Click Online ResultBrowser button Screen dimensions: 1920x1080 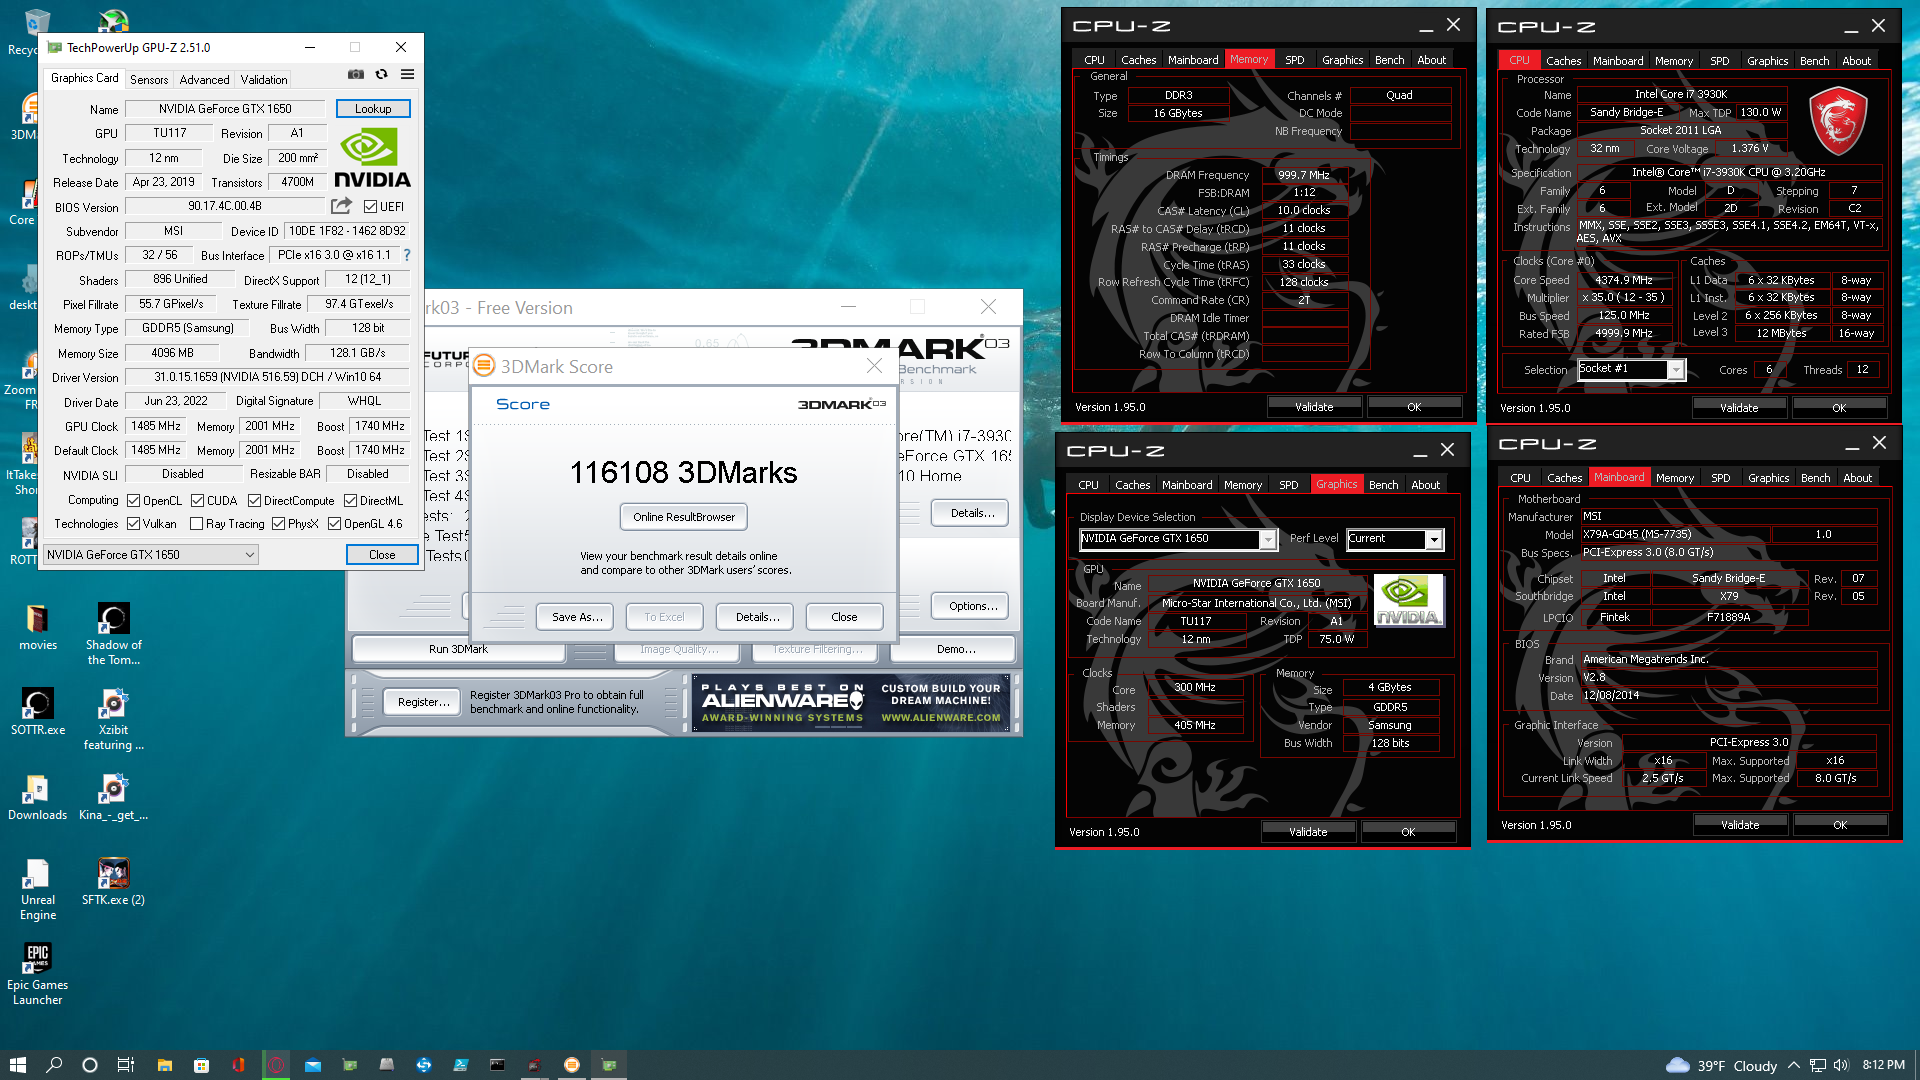(x=684, y=517)
